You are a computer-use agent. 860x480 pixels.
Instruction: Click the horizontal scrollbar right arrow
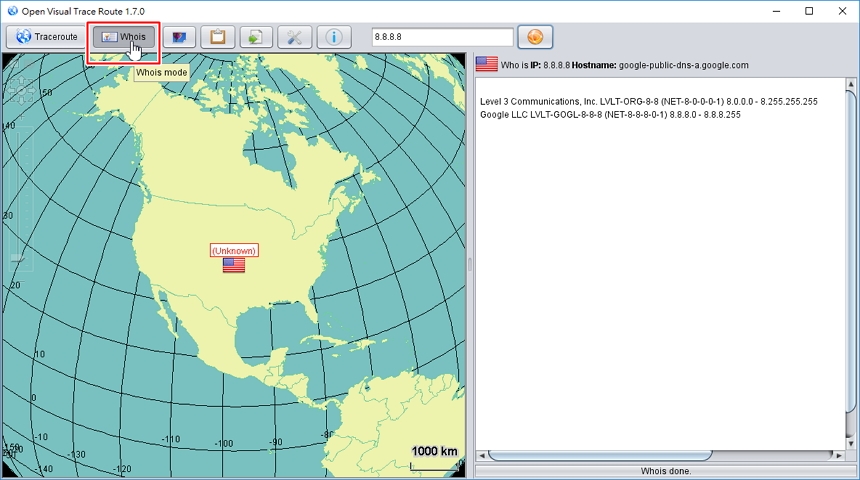point(839,455)
